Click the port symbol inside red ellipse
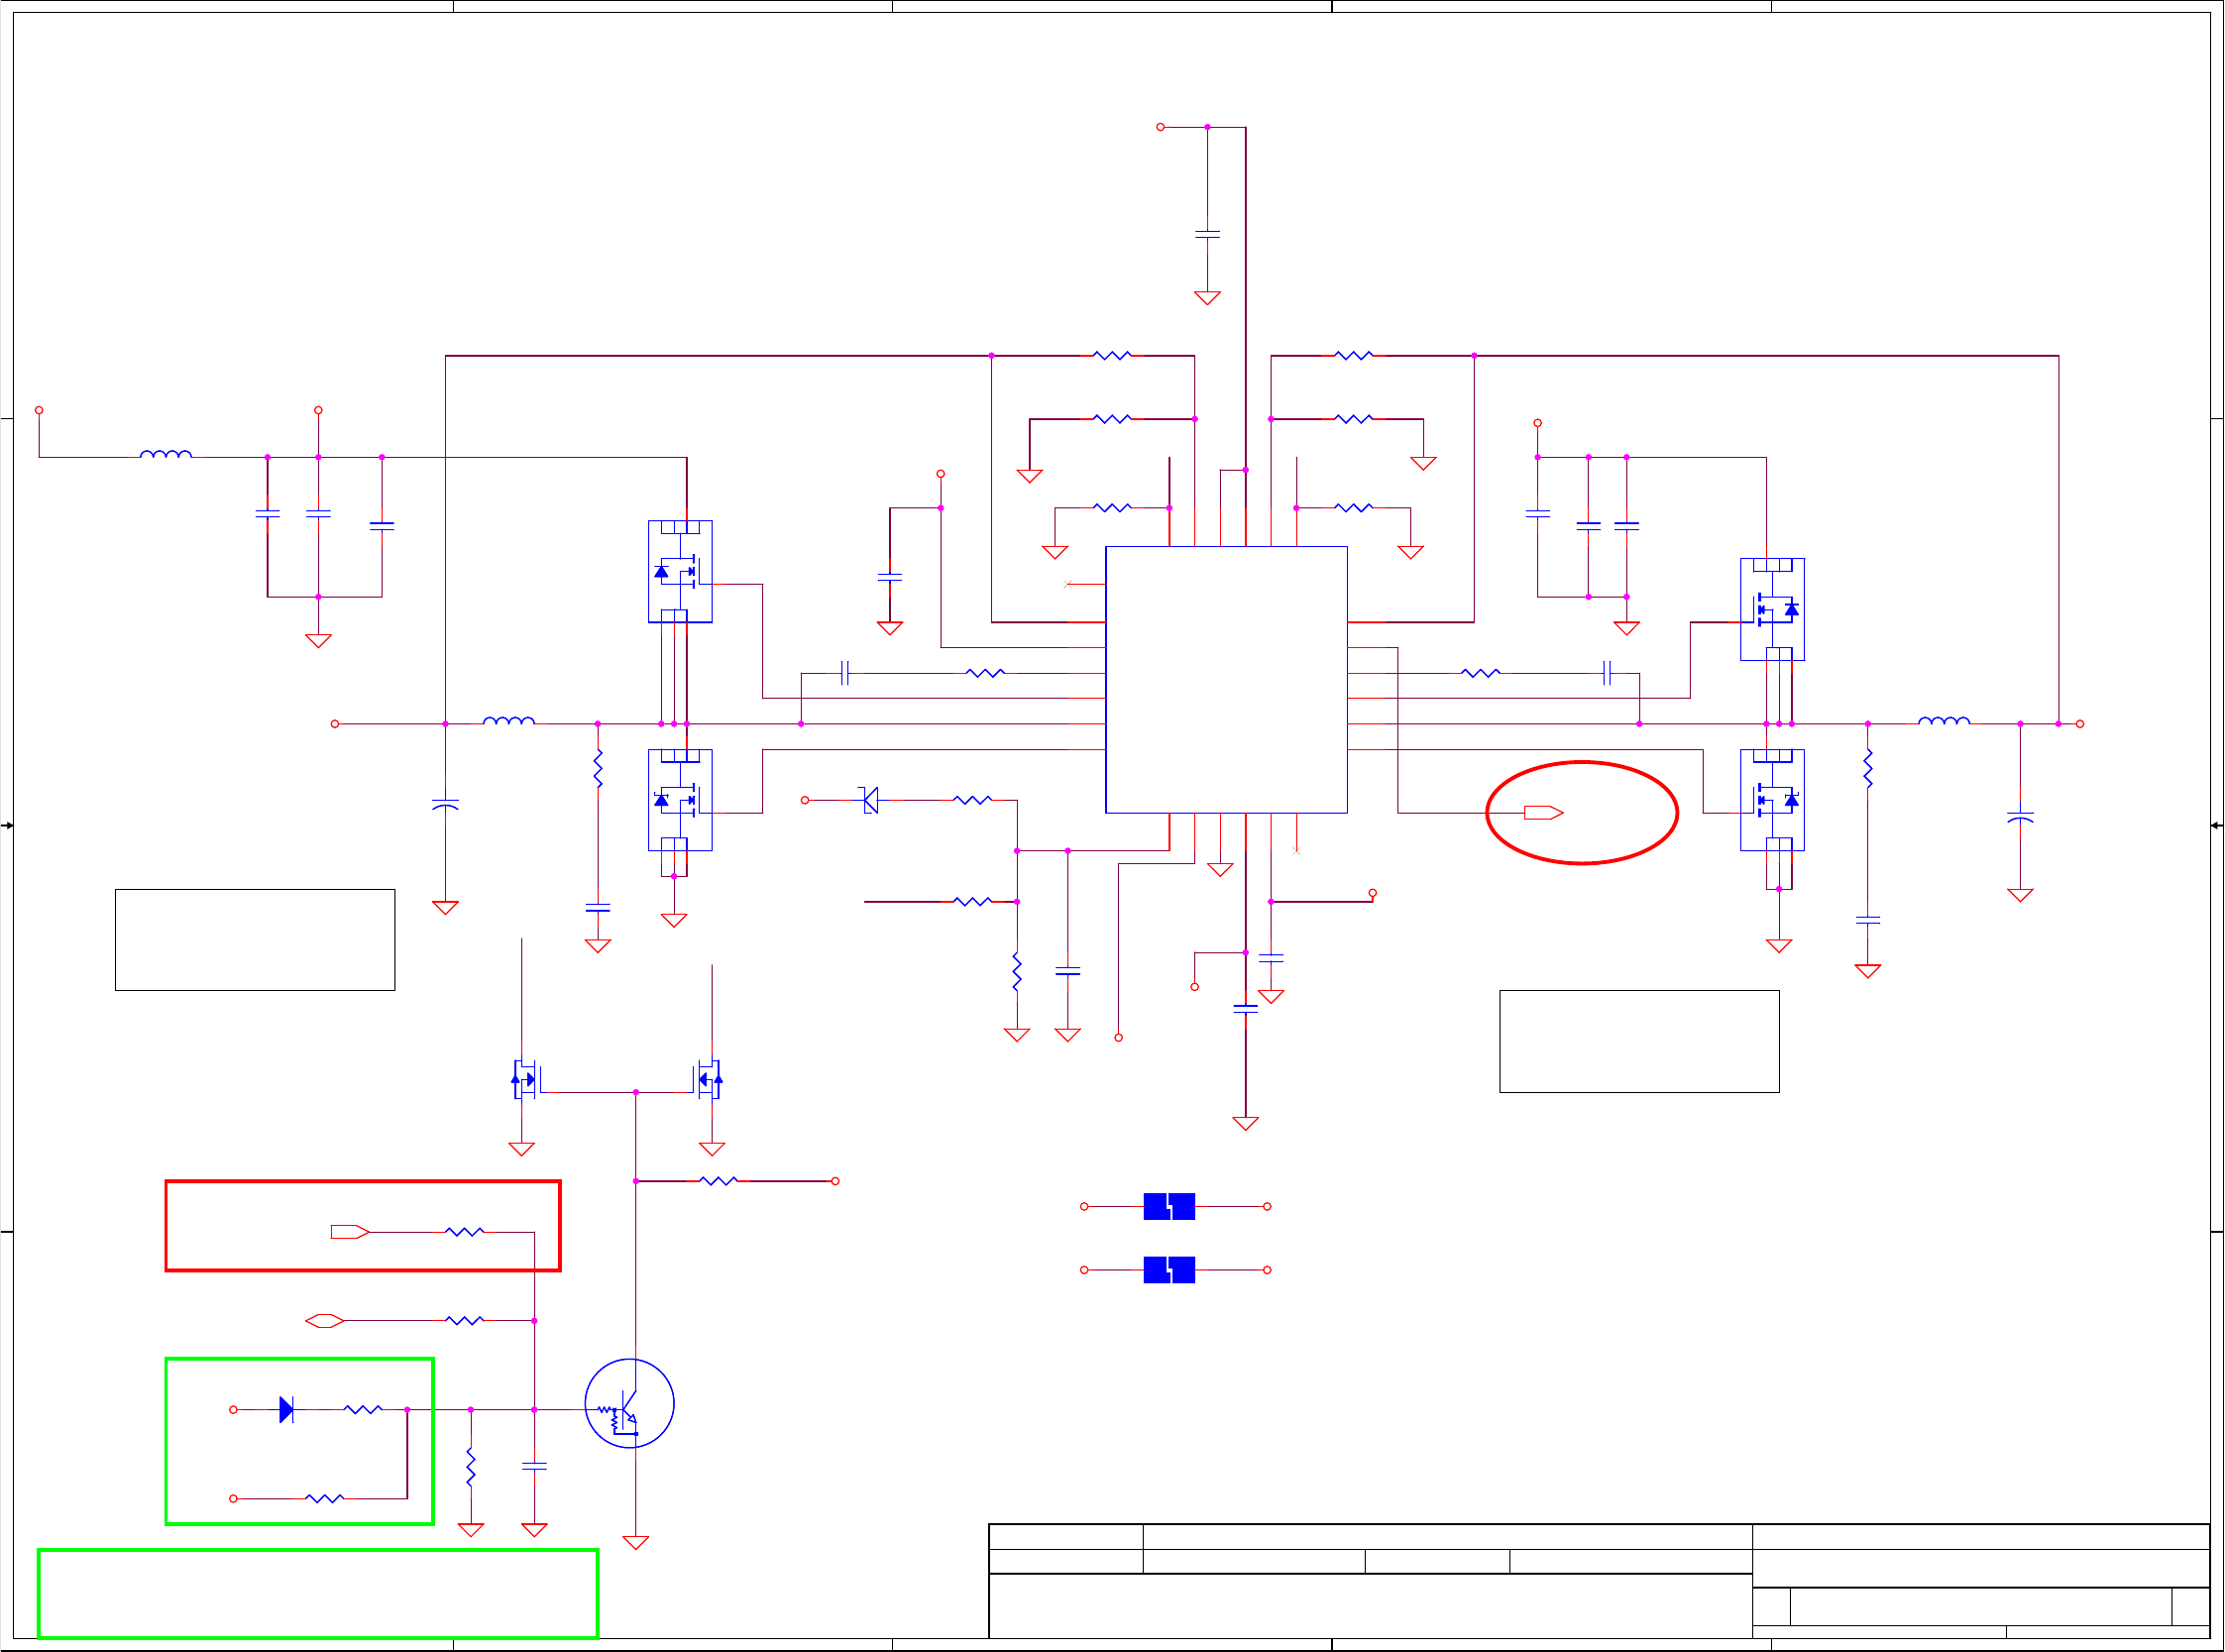Viewport: 2225px width, 1652px height. pyautogui.click(x=1542, y=812)
